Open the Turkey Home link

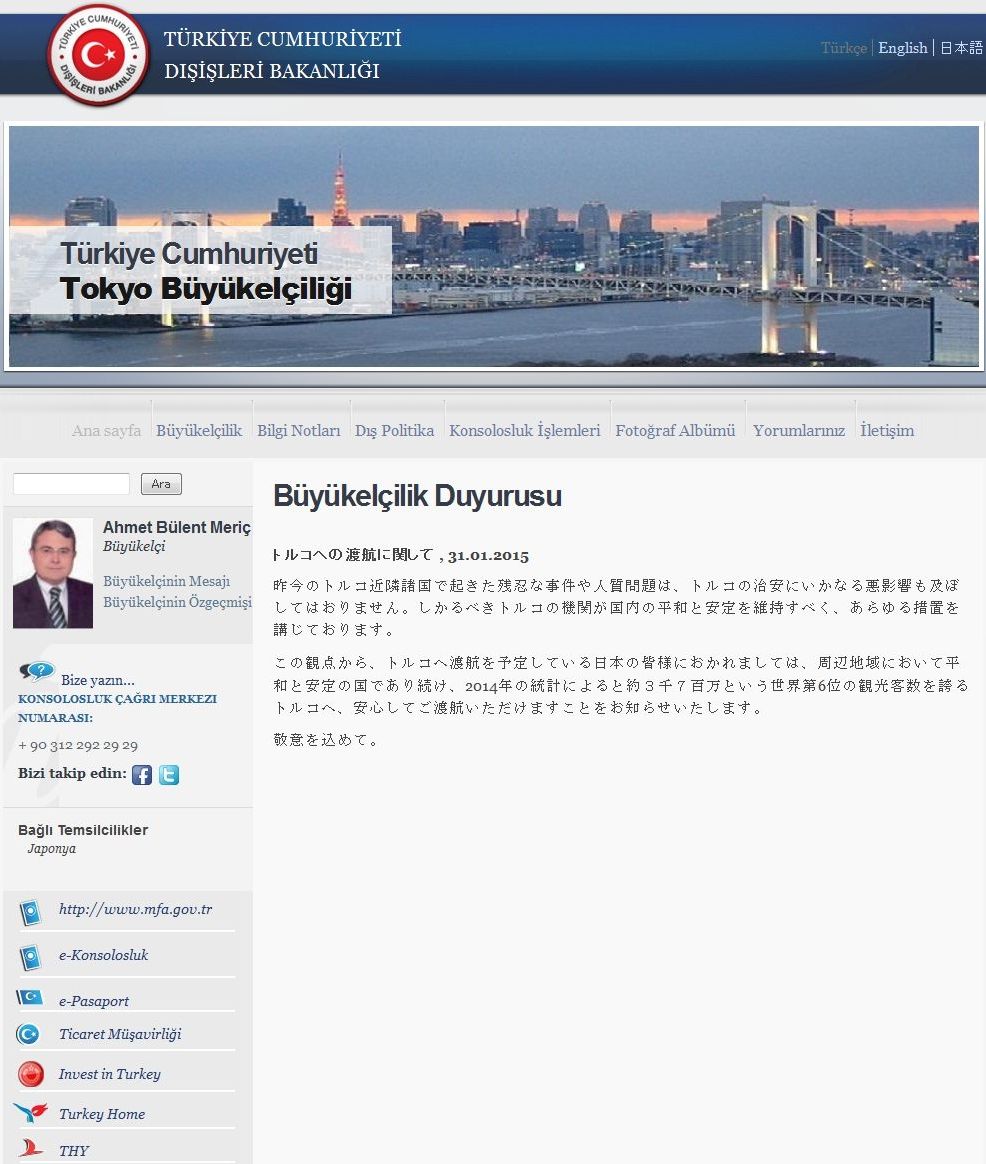pyautogui.click(x=102, y=1114)
